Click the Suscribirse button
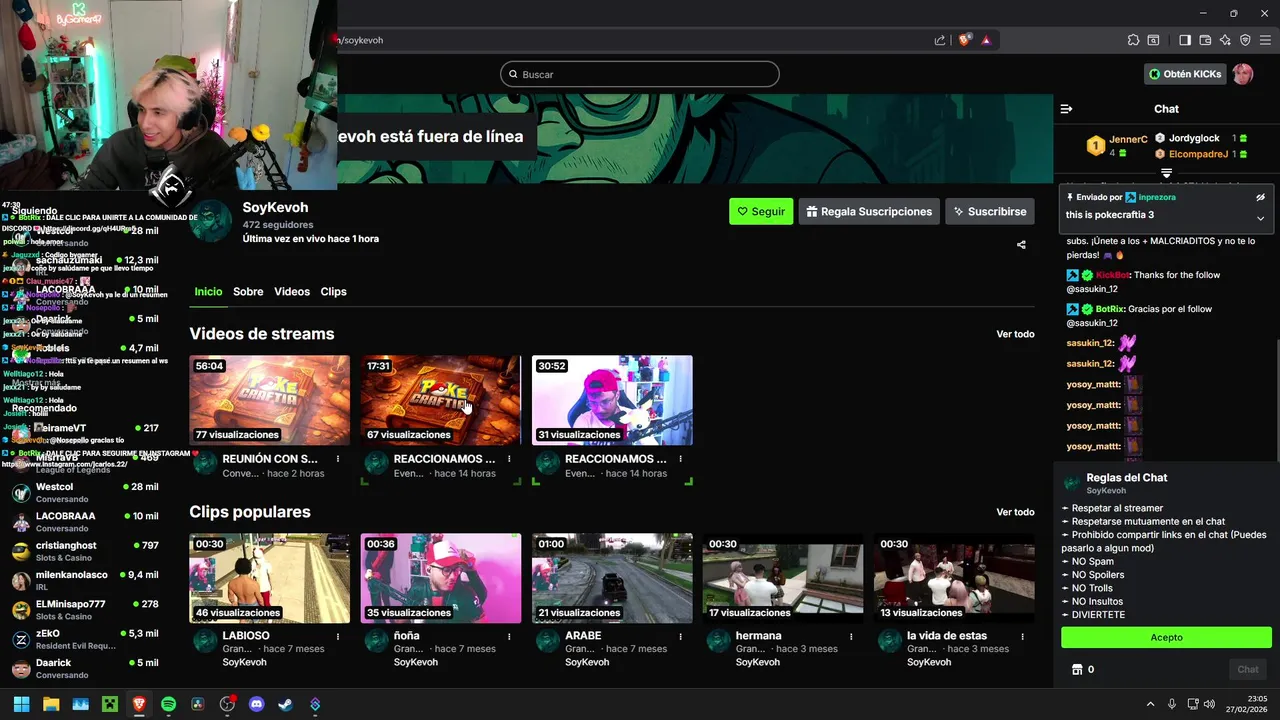This screenshot has width=1280, height=720. [990, 211]
